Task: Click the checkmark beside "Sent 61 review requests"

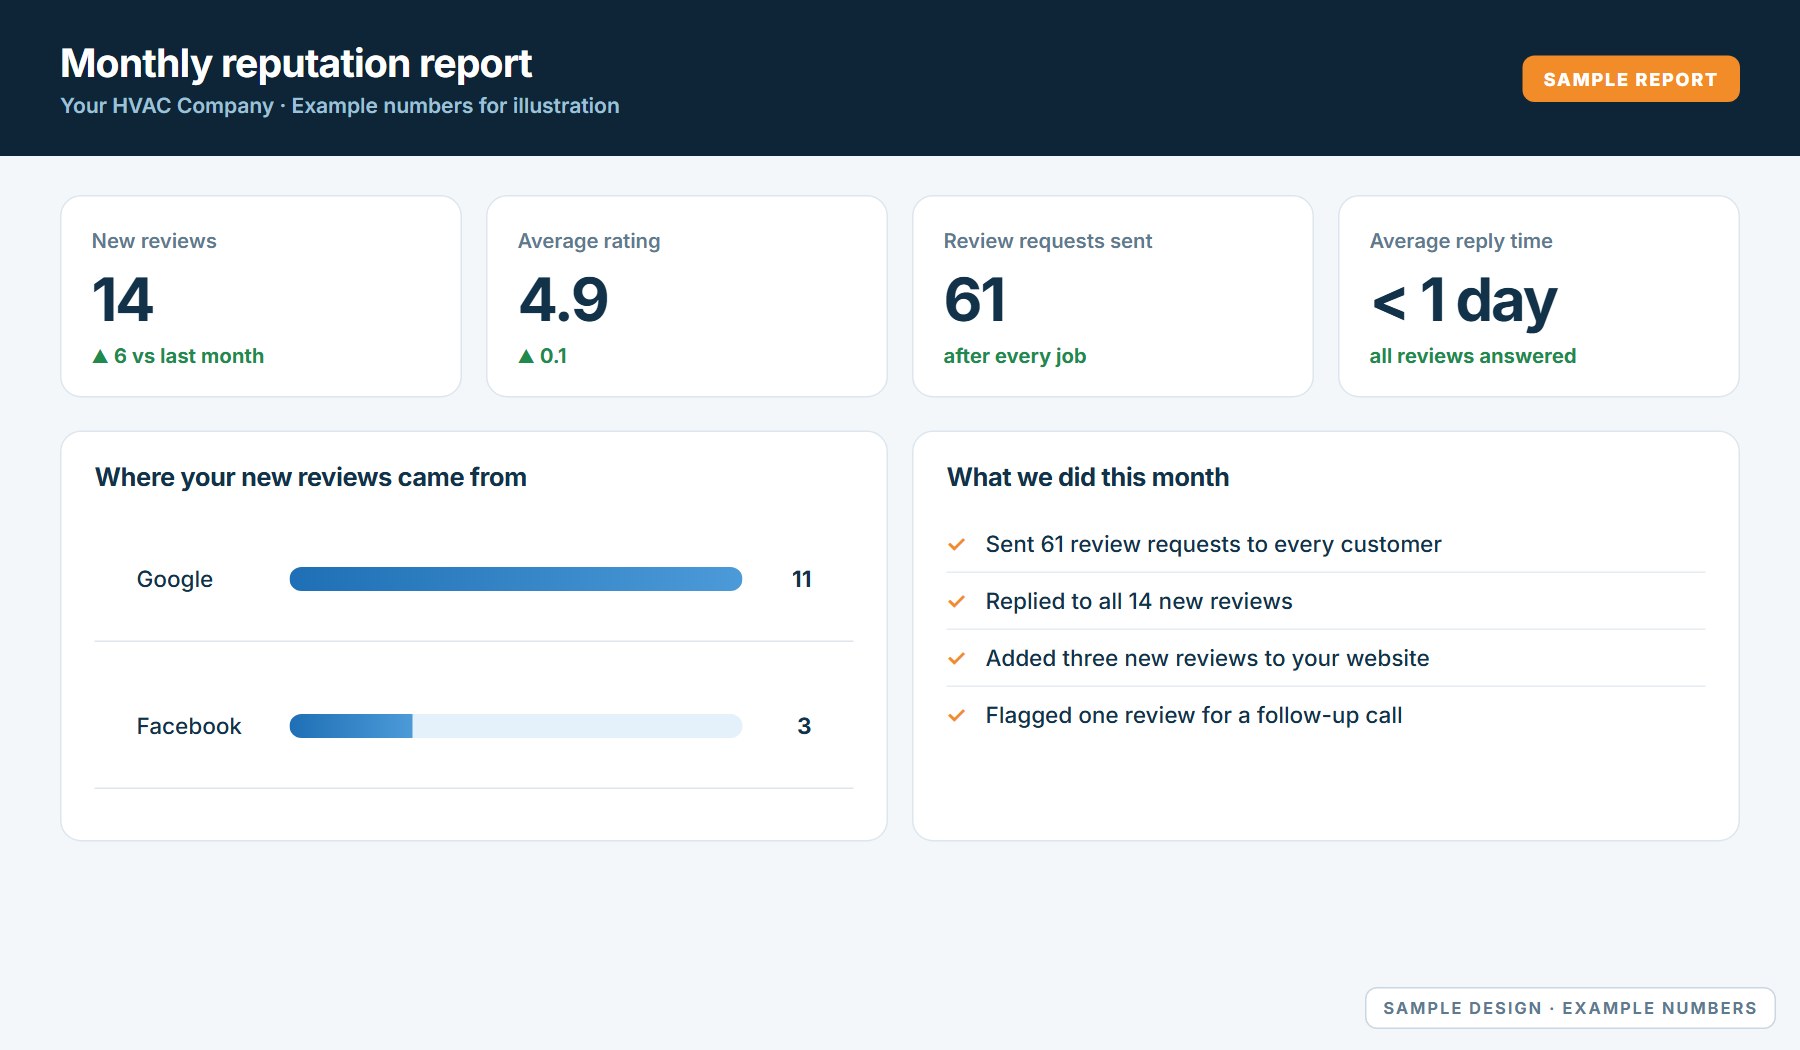Action: [x=956, y=545]
